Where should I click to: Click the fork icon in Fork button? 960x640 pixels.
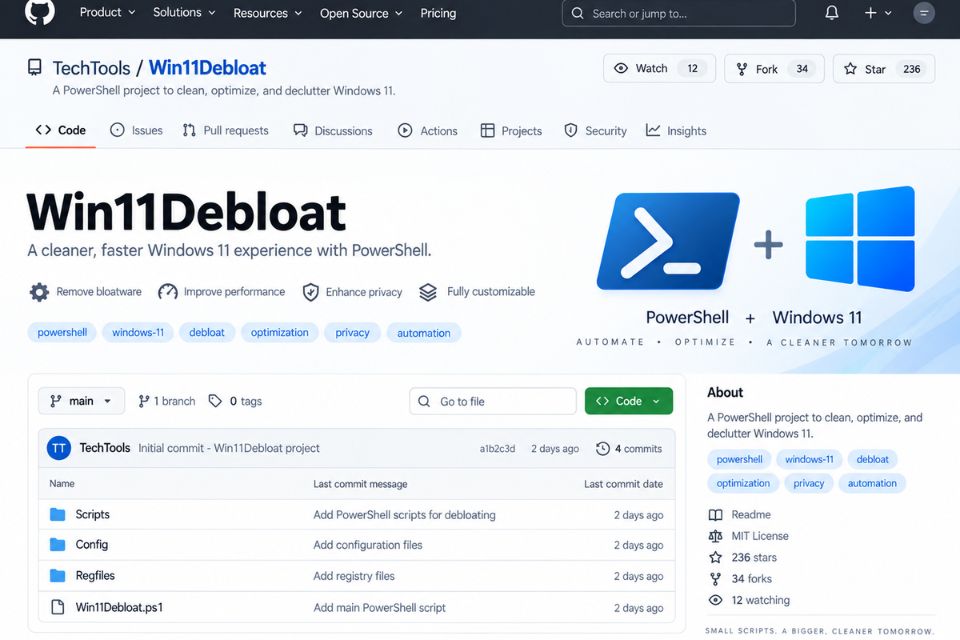[x=741, y=69]
